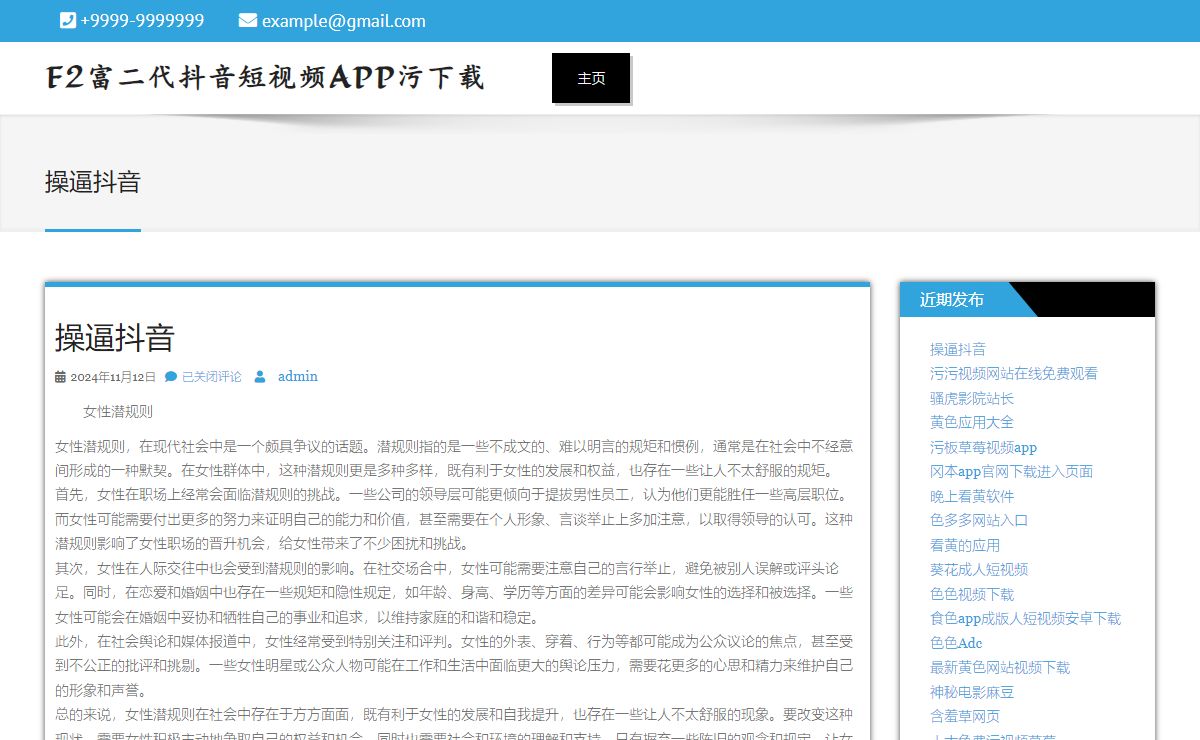The height and width of the screenshot is (740, 1200).
Task: Click the paragraph beginning 此外，在社会舆论
Action: pos(455,665)
